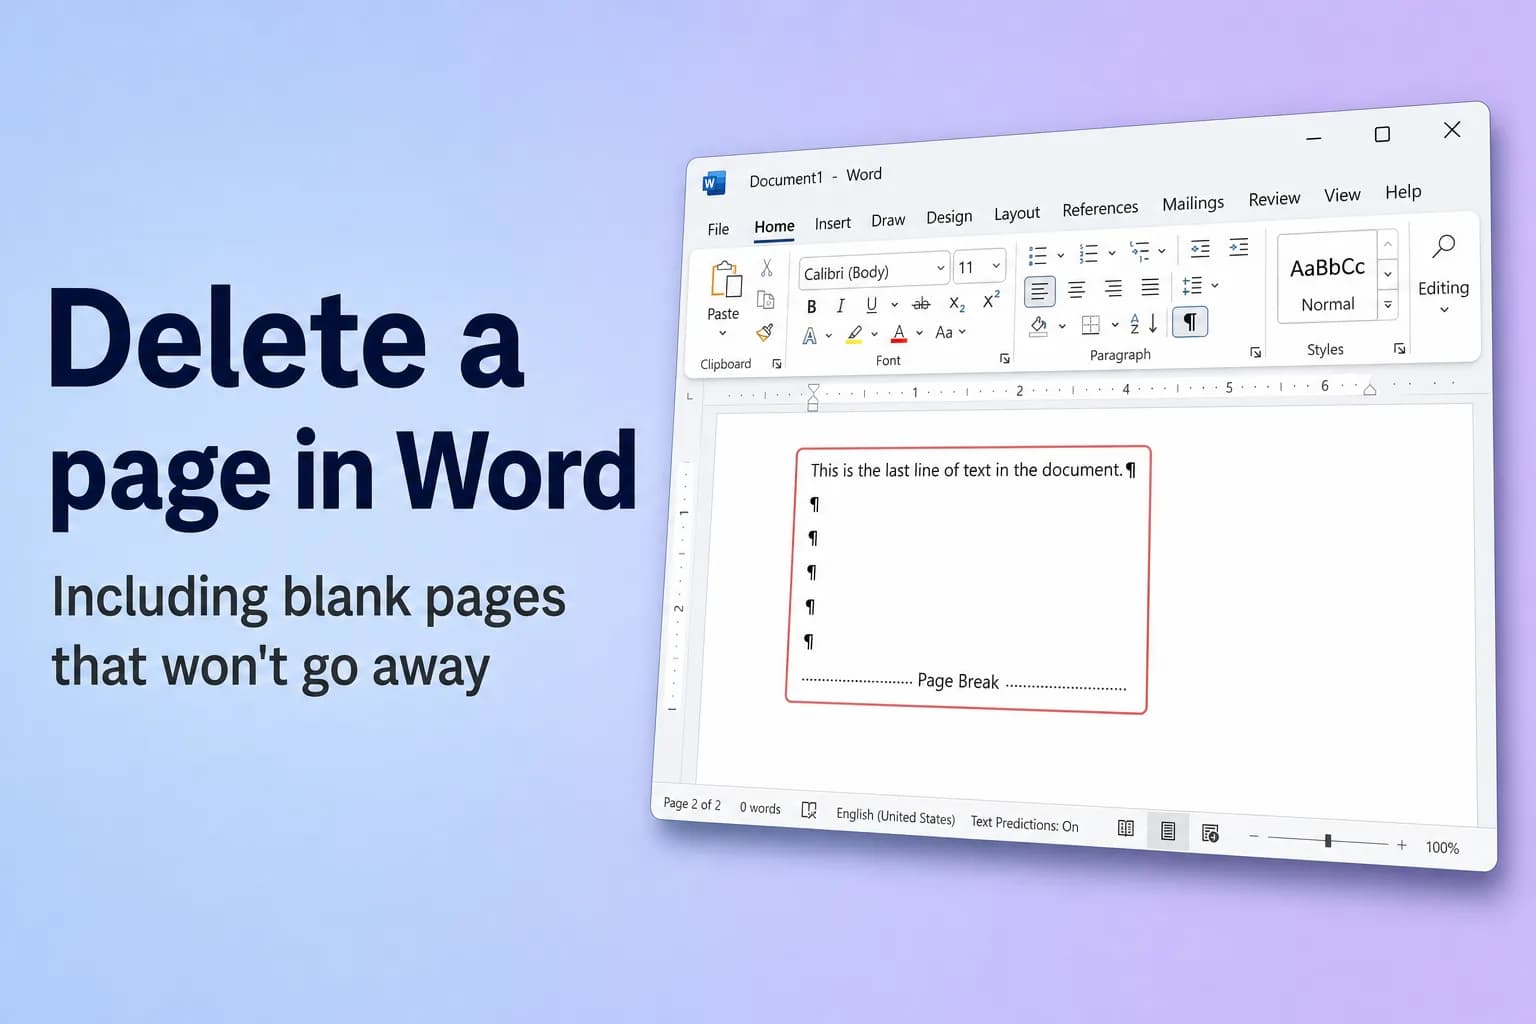
Task: Justify the paragraph text
Action: 1150,287
